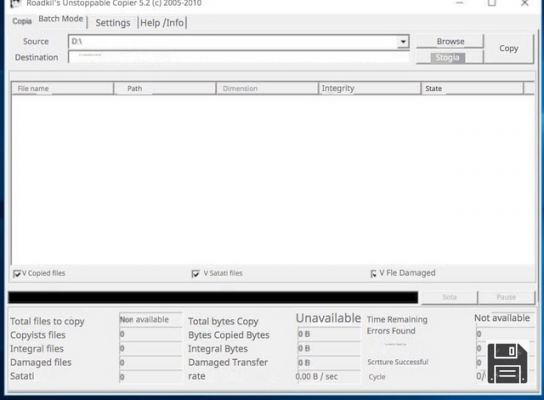This screenshot has height=400, width=544.
Task: Toggle the Copied files checkbox
Action: (17, 274)
